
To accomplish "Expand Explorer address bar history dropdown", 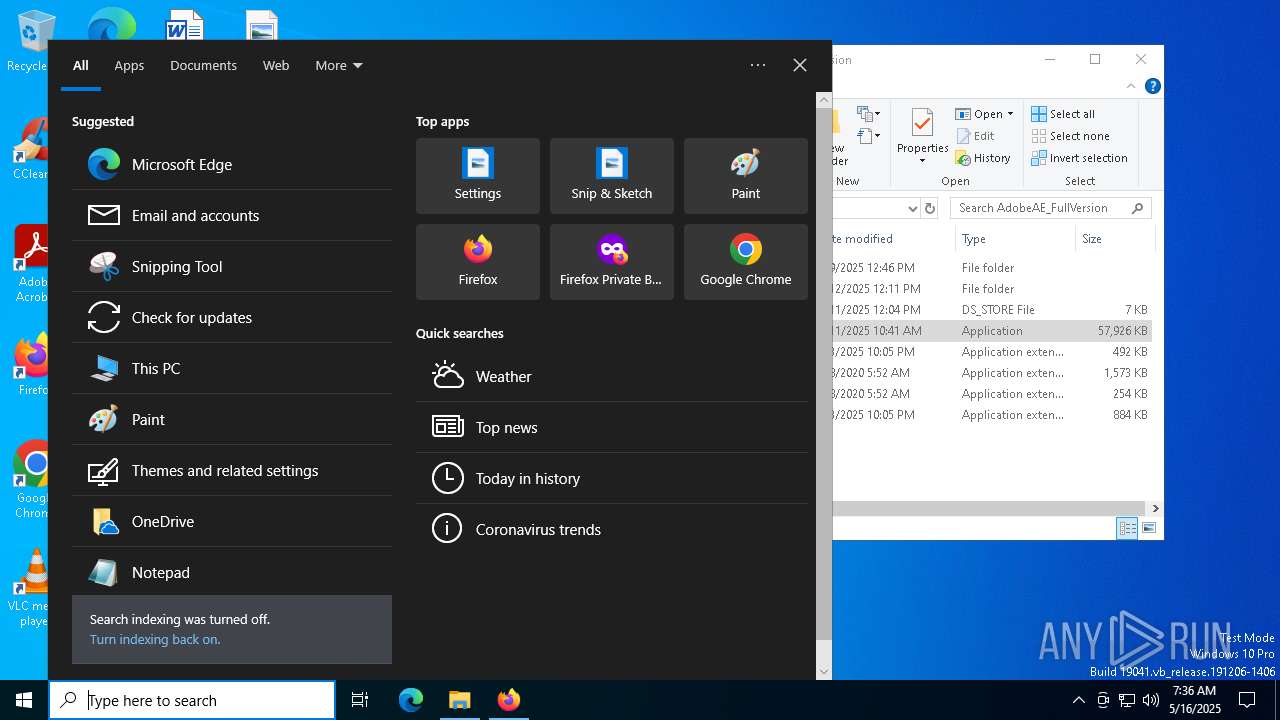I will pyautogui.click(x=912, y=208).
